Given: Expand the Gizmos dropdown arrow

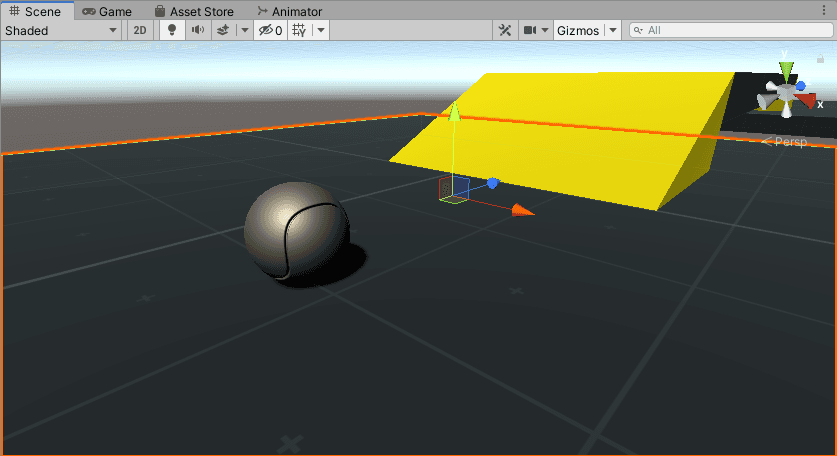Looking at the screenshot, I should (613, 30).
